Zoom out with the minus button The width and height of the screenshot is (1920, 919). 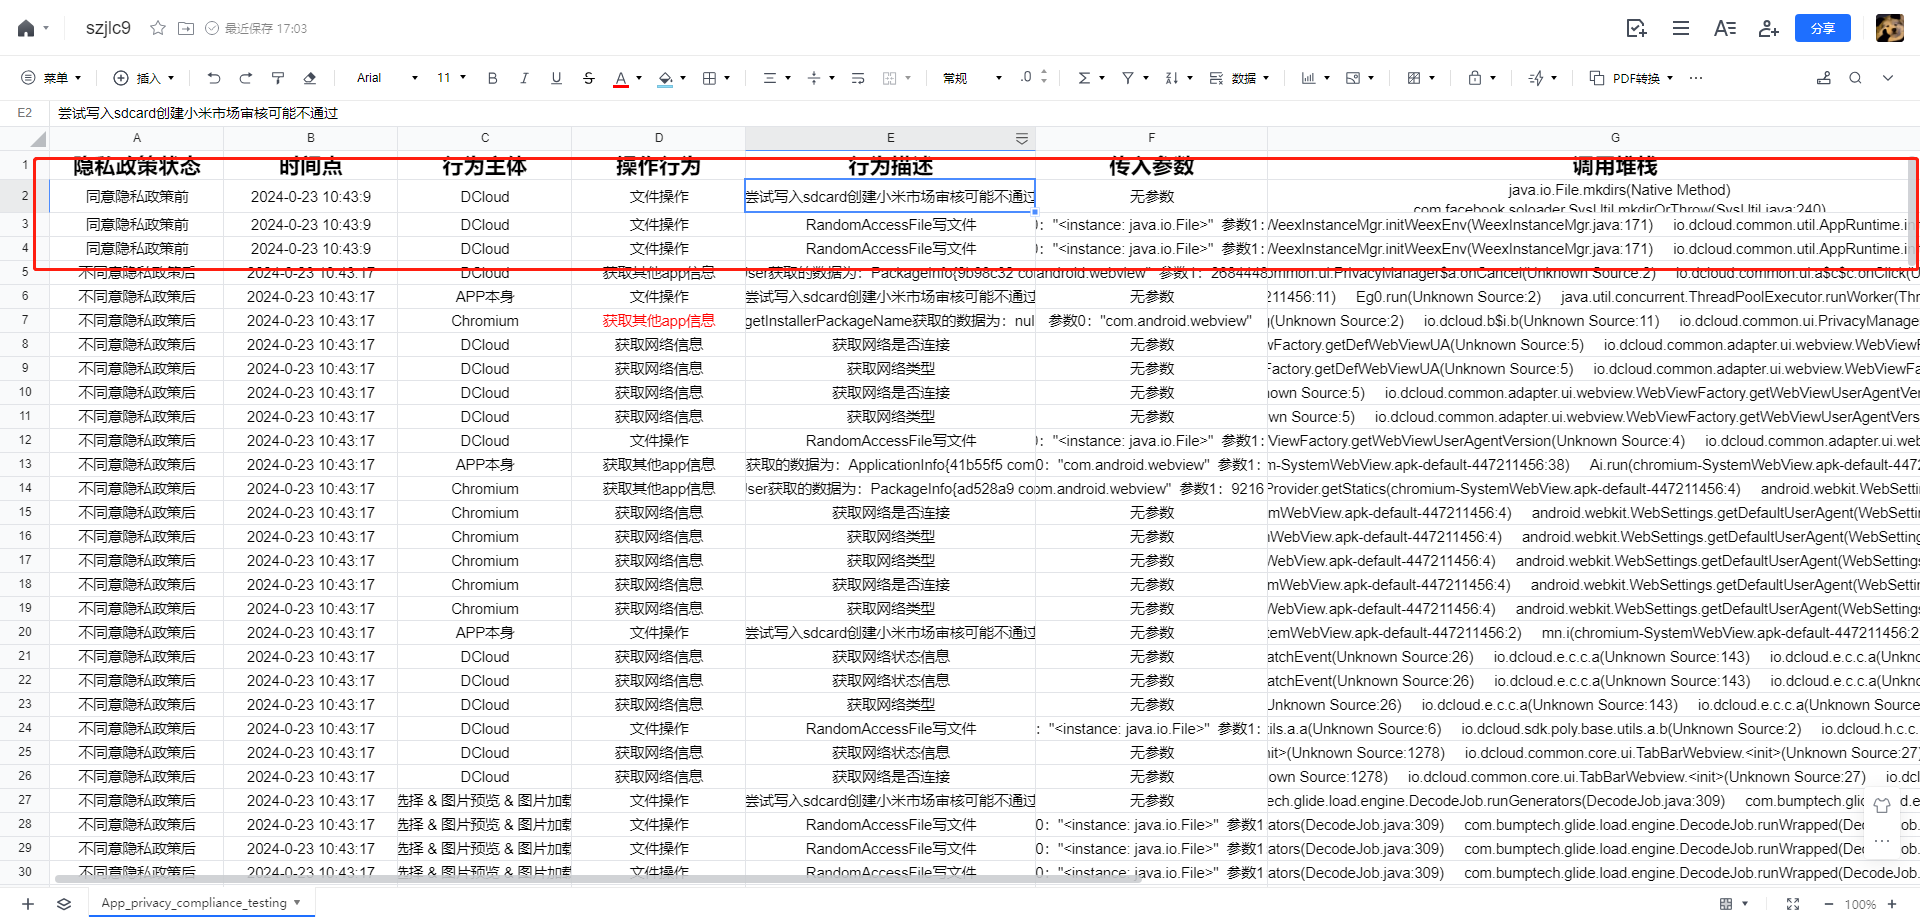click(x=1829, y=904)
